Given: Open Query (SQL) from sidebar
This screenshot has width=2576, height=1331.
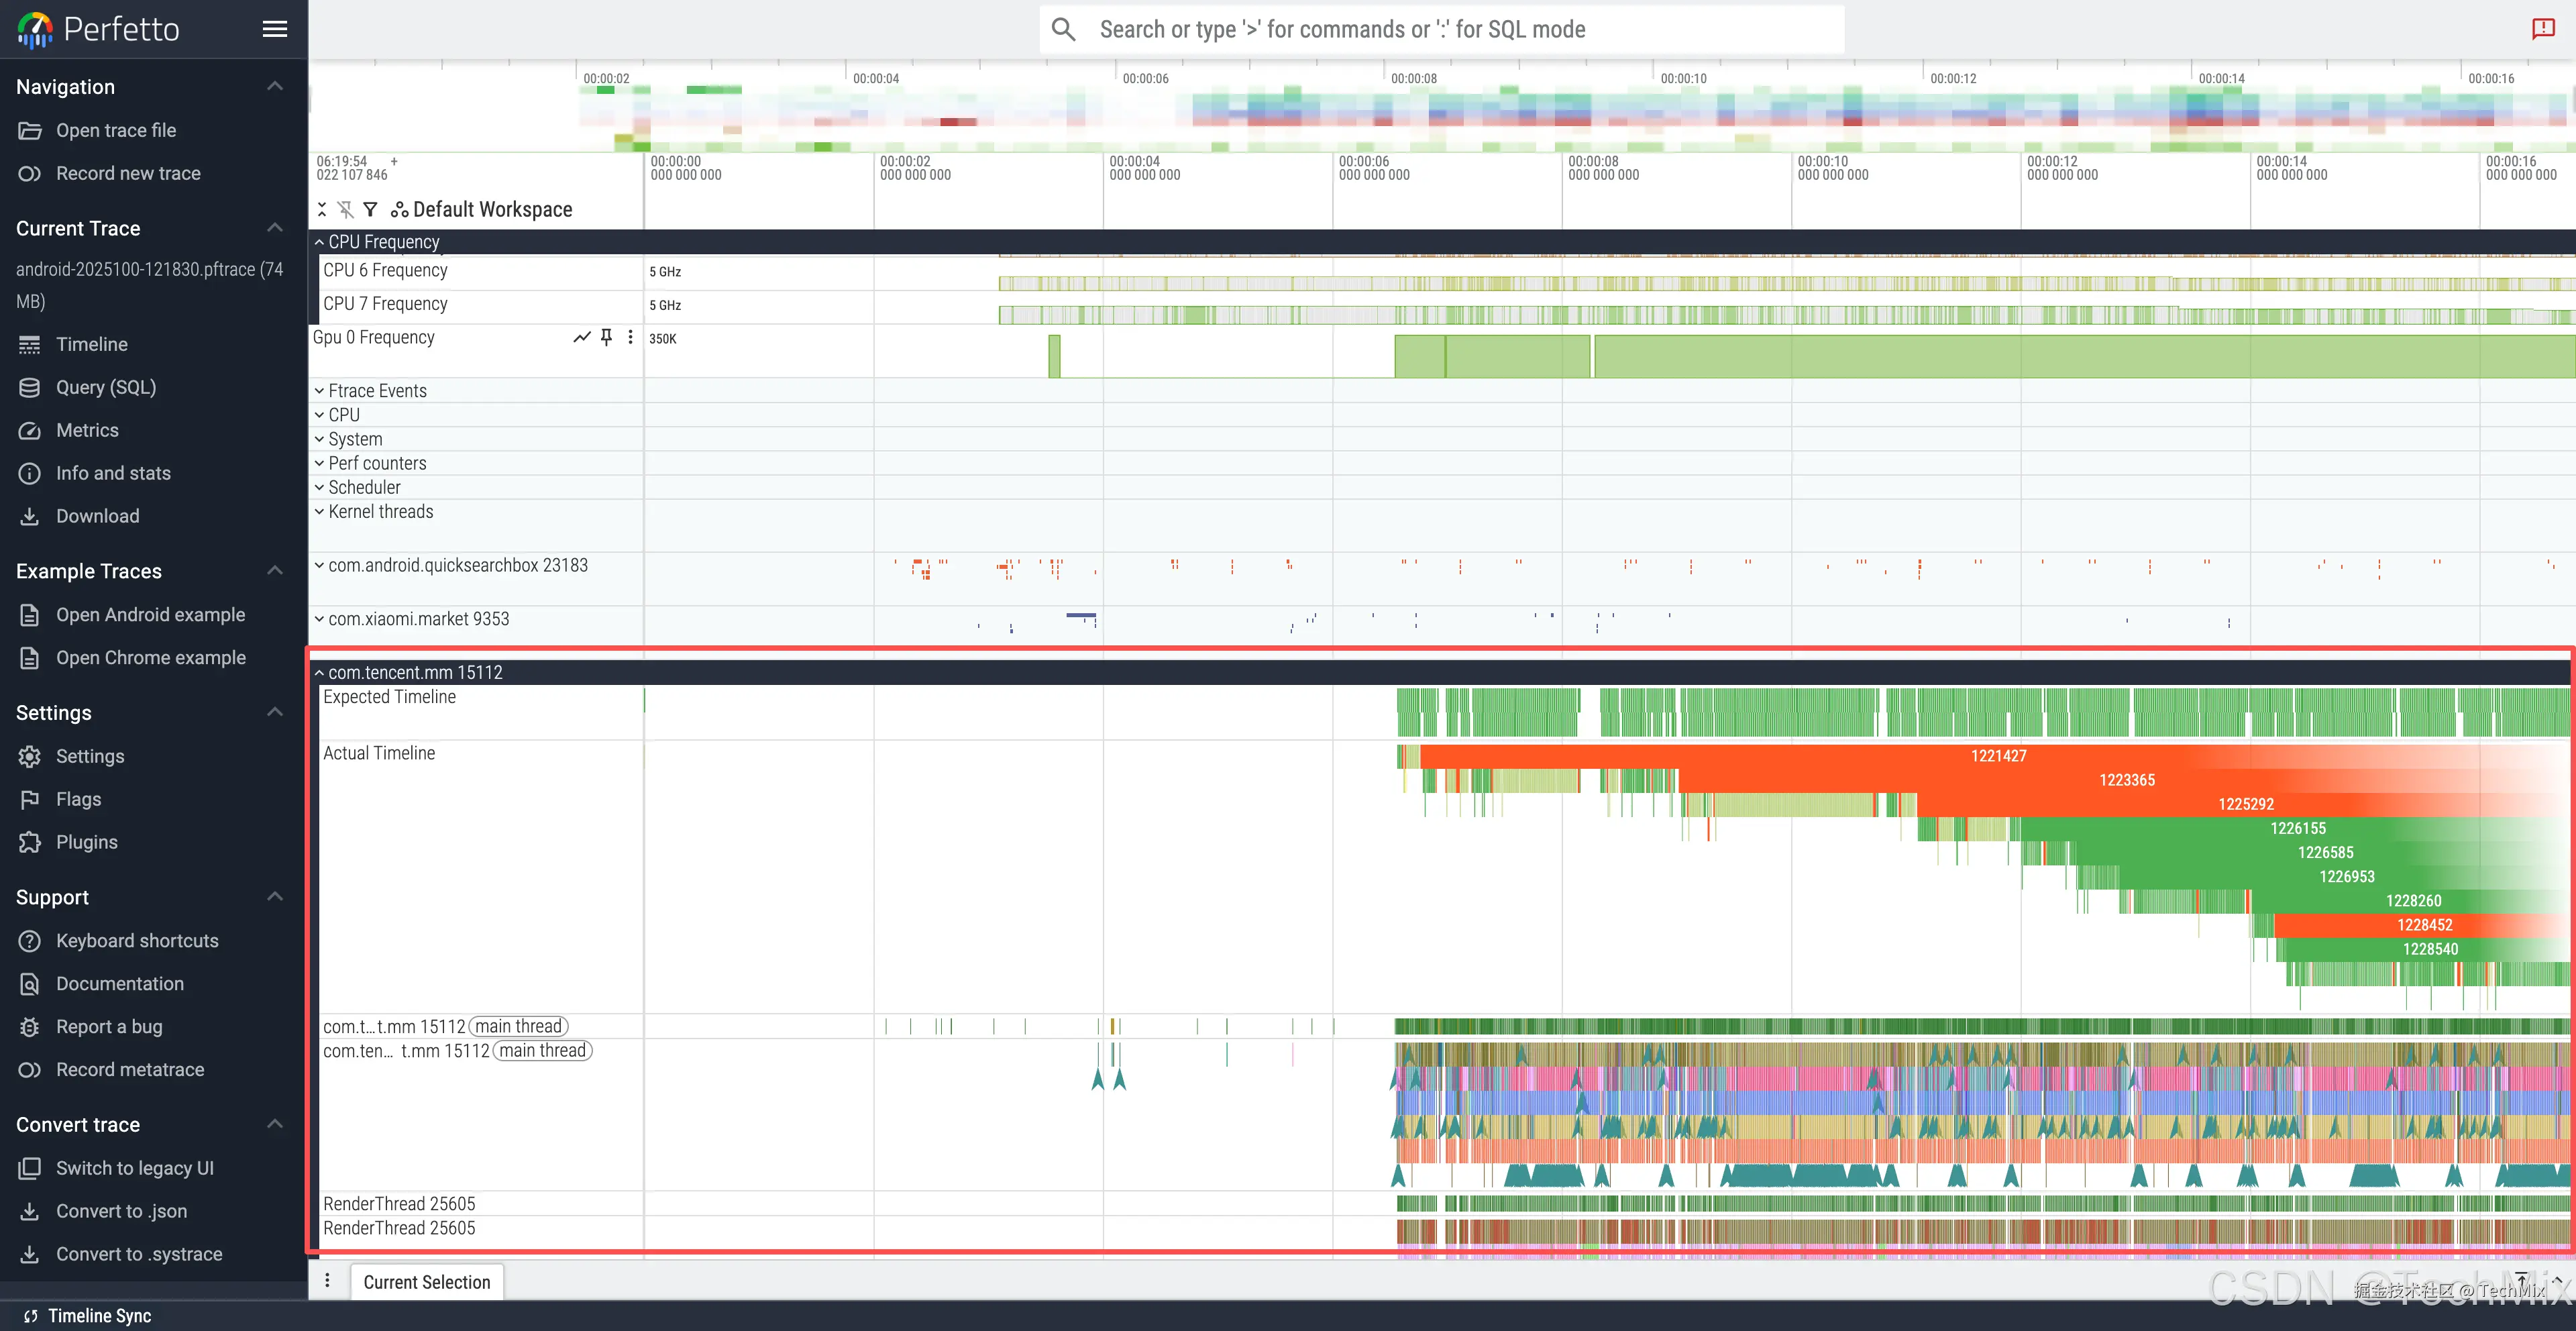Looking at the screenshot, I should [x=106, y=387].
